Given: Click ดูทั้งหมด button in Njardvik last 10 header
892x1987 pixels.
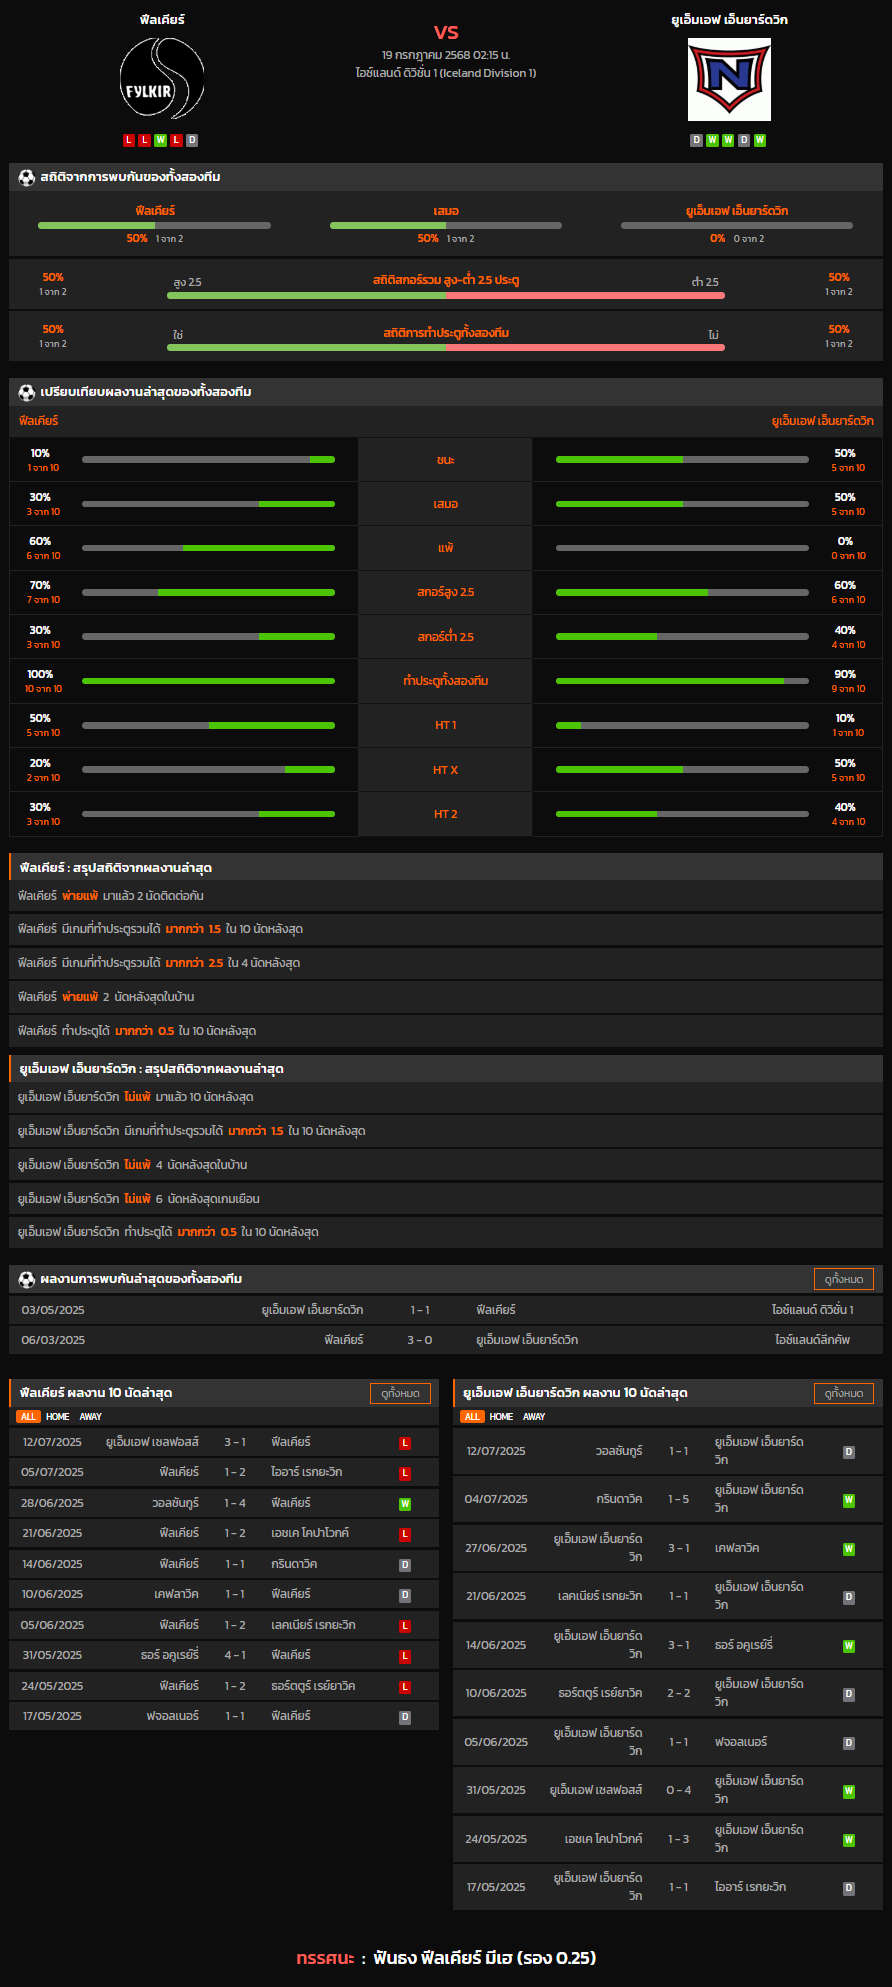Looking at the screenshot, I should point(844,1393).
